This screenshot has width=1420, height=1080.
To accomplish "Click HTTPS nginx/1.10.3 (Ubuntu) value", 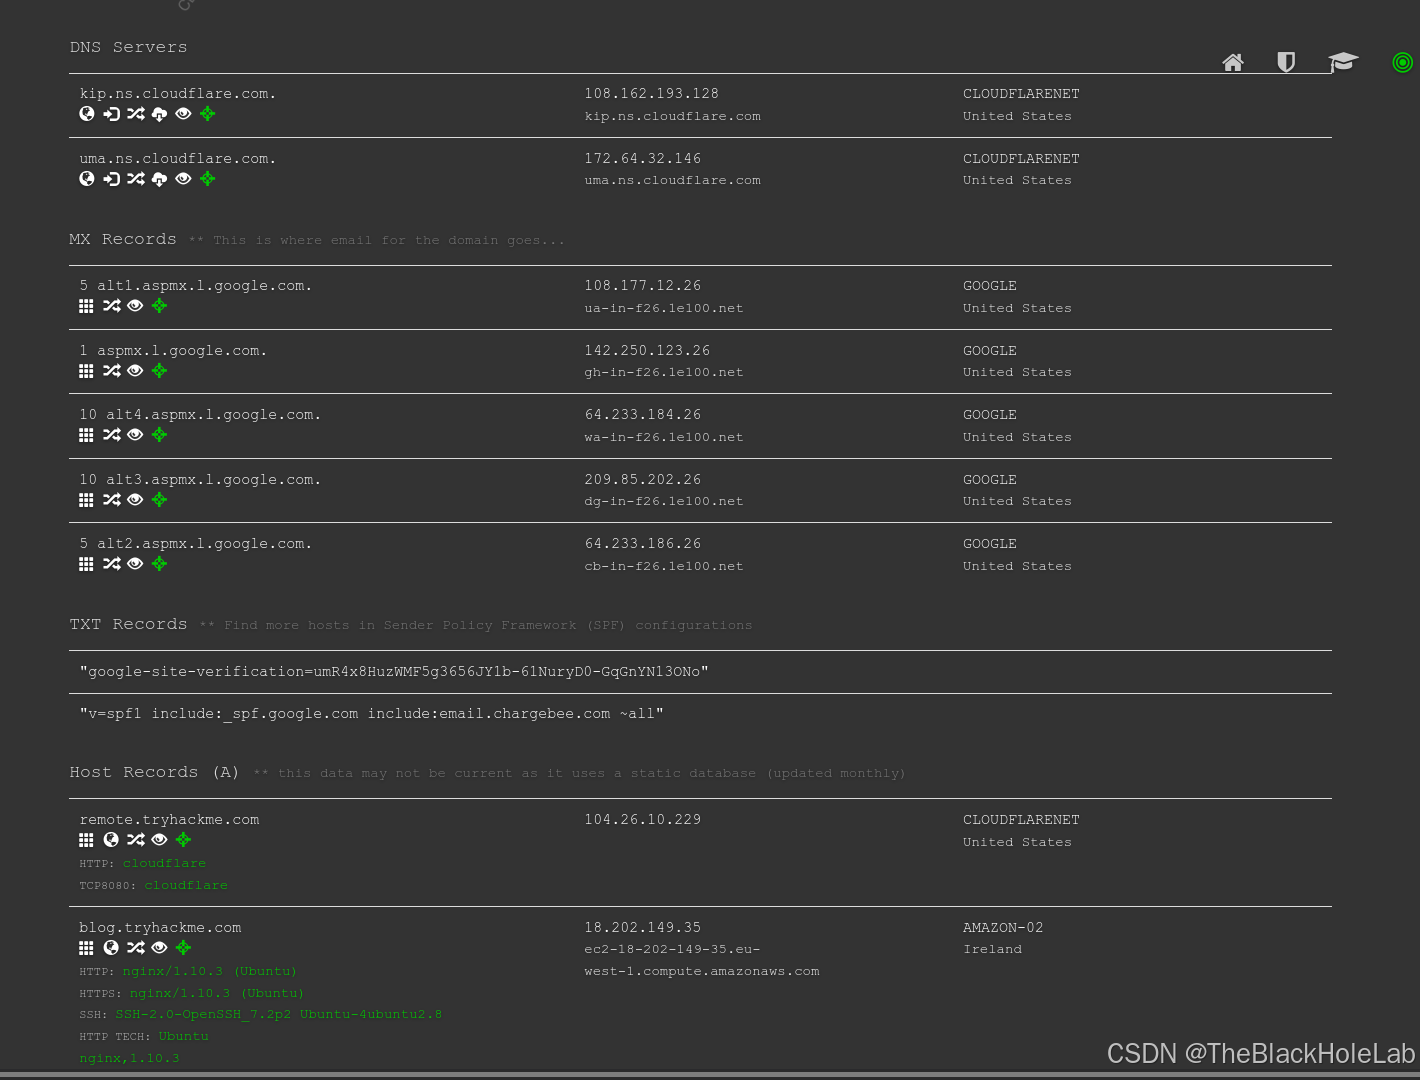I will (x=217, y=993).
